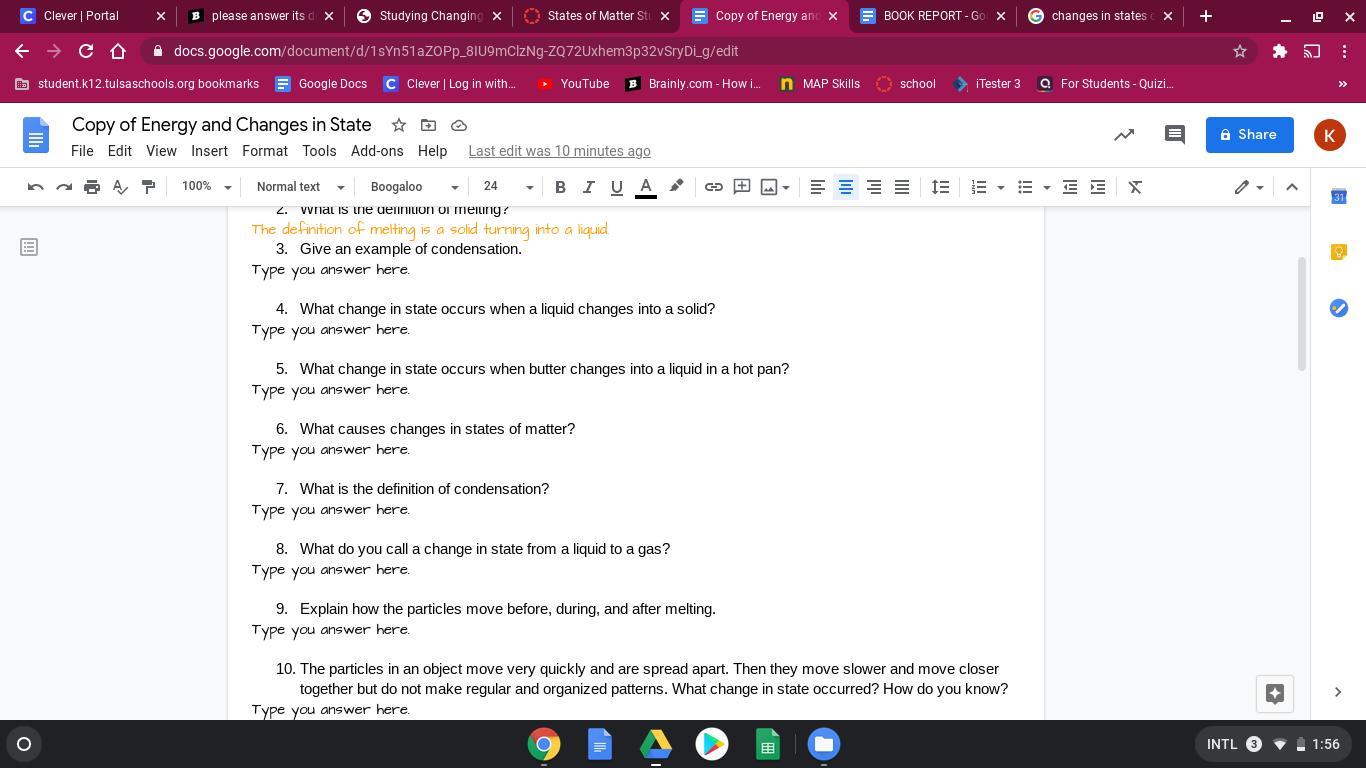Decrease indent of the paragraph

coord(1070,187)
